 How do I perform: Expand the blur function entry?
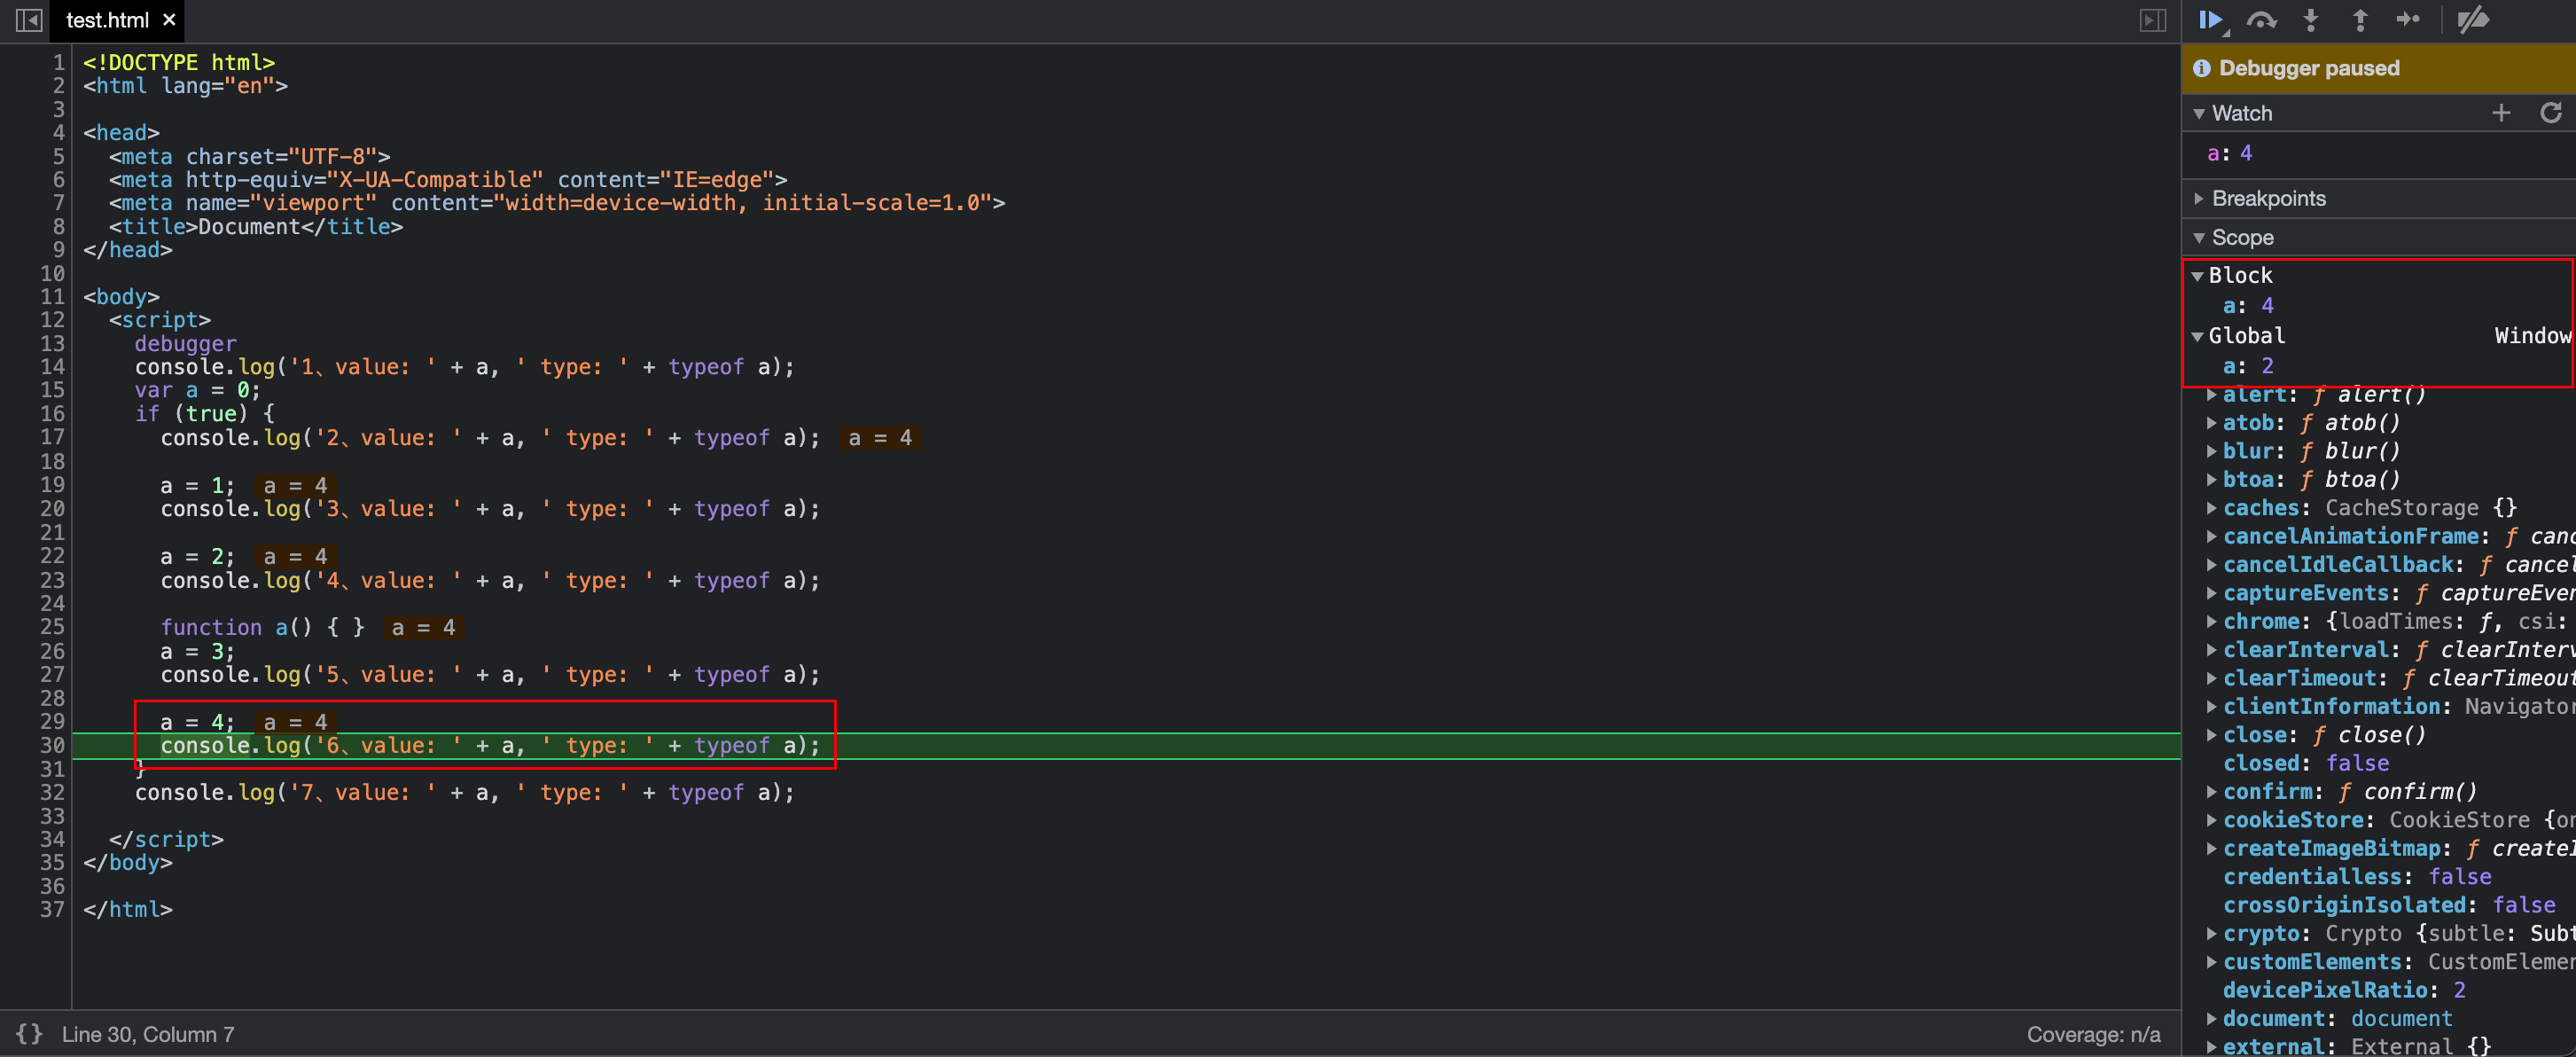(2212, 451)
